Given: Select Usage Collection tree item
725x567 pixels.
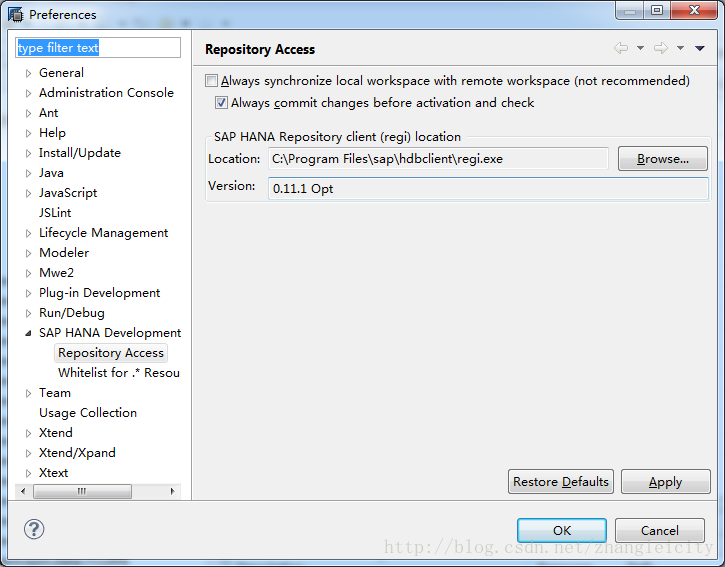Looking at the screenshot, I should click(x=88, y=413).
